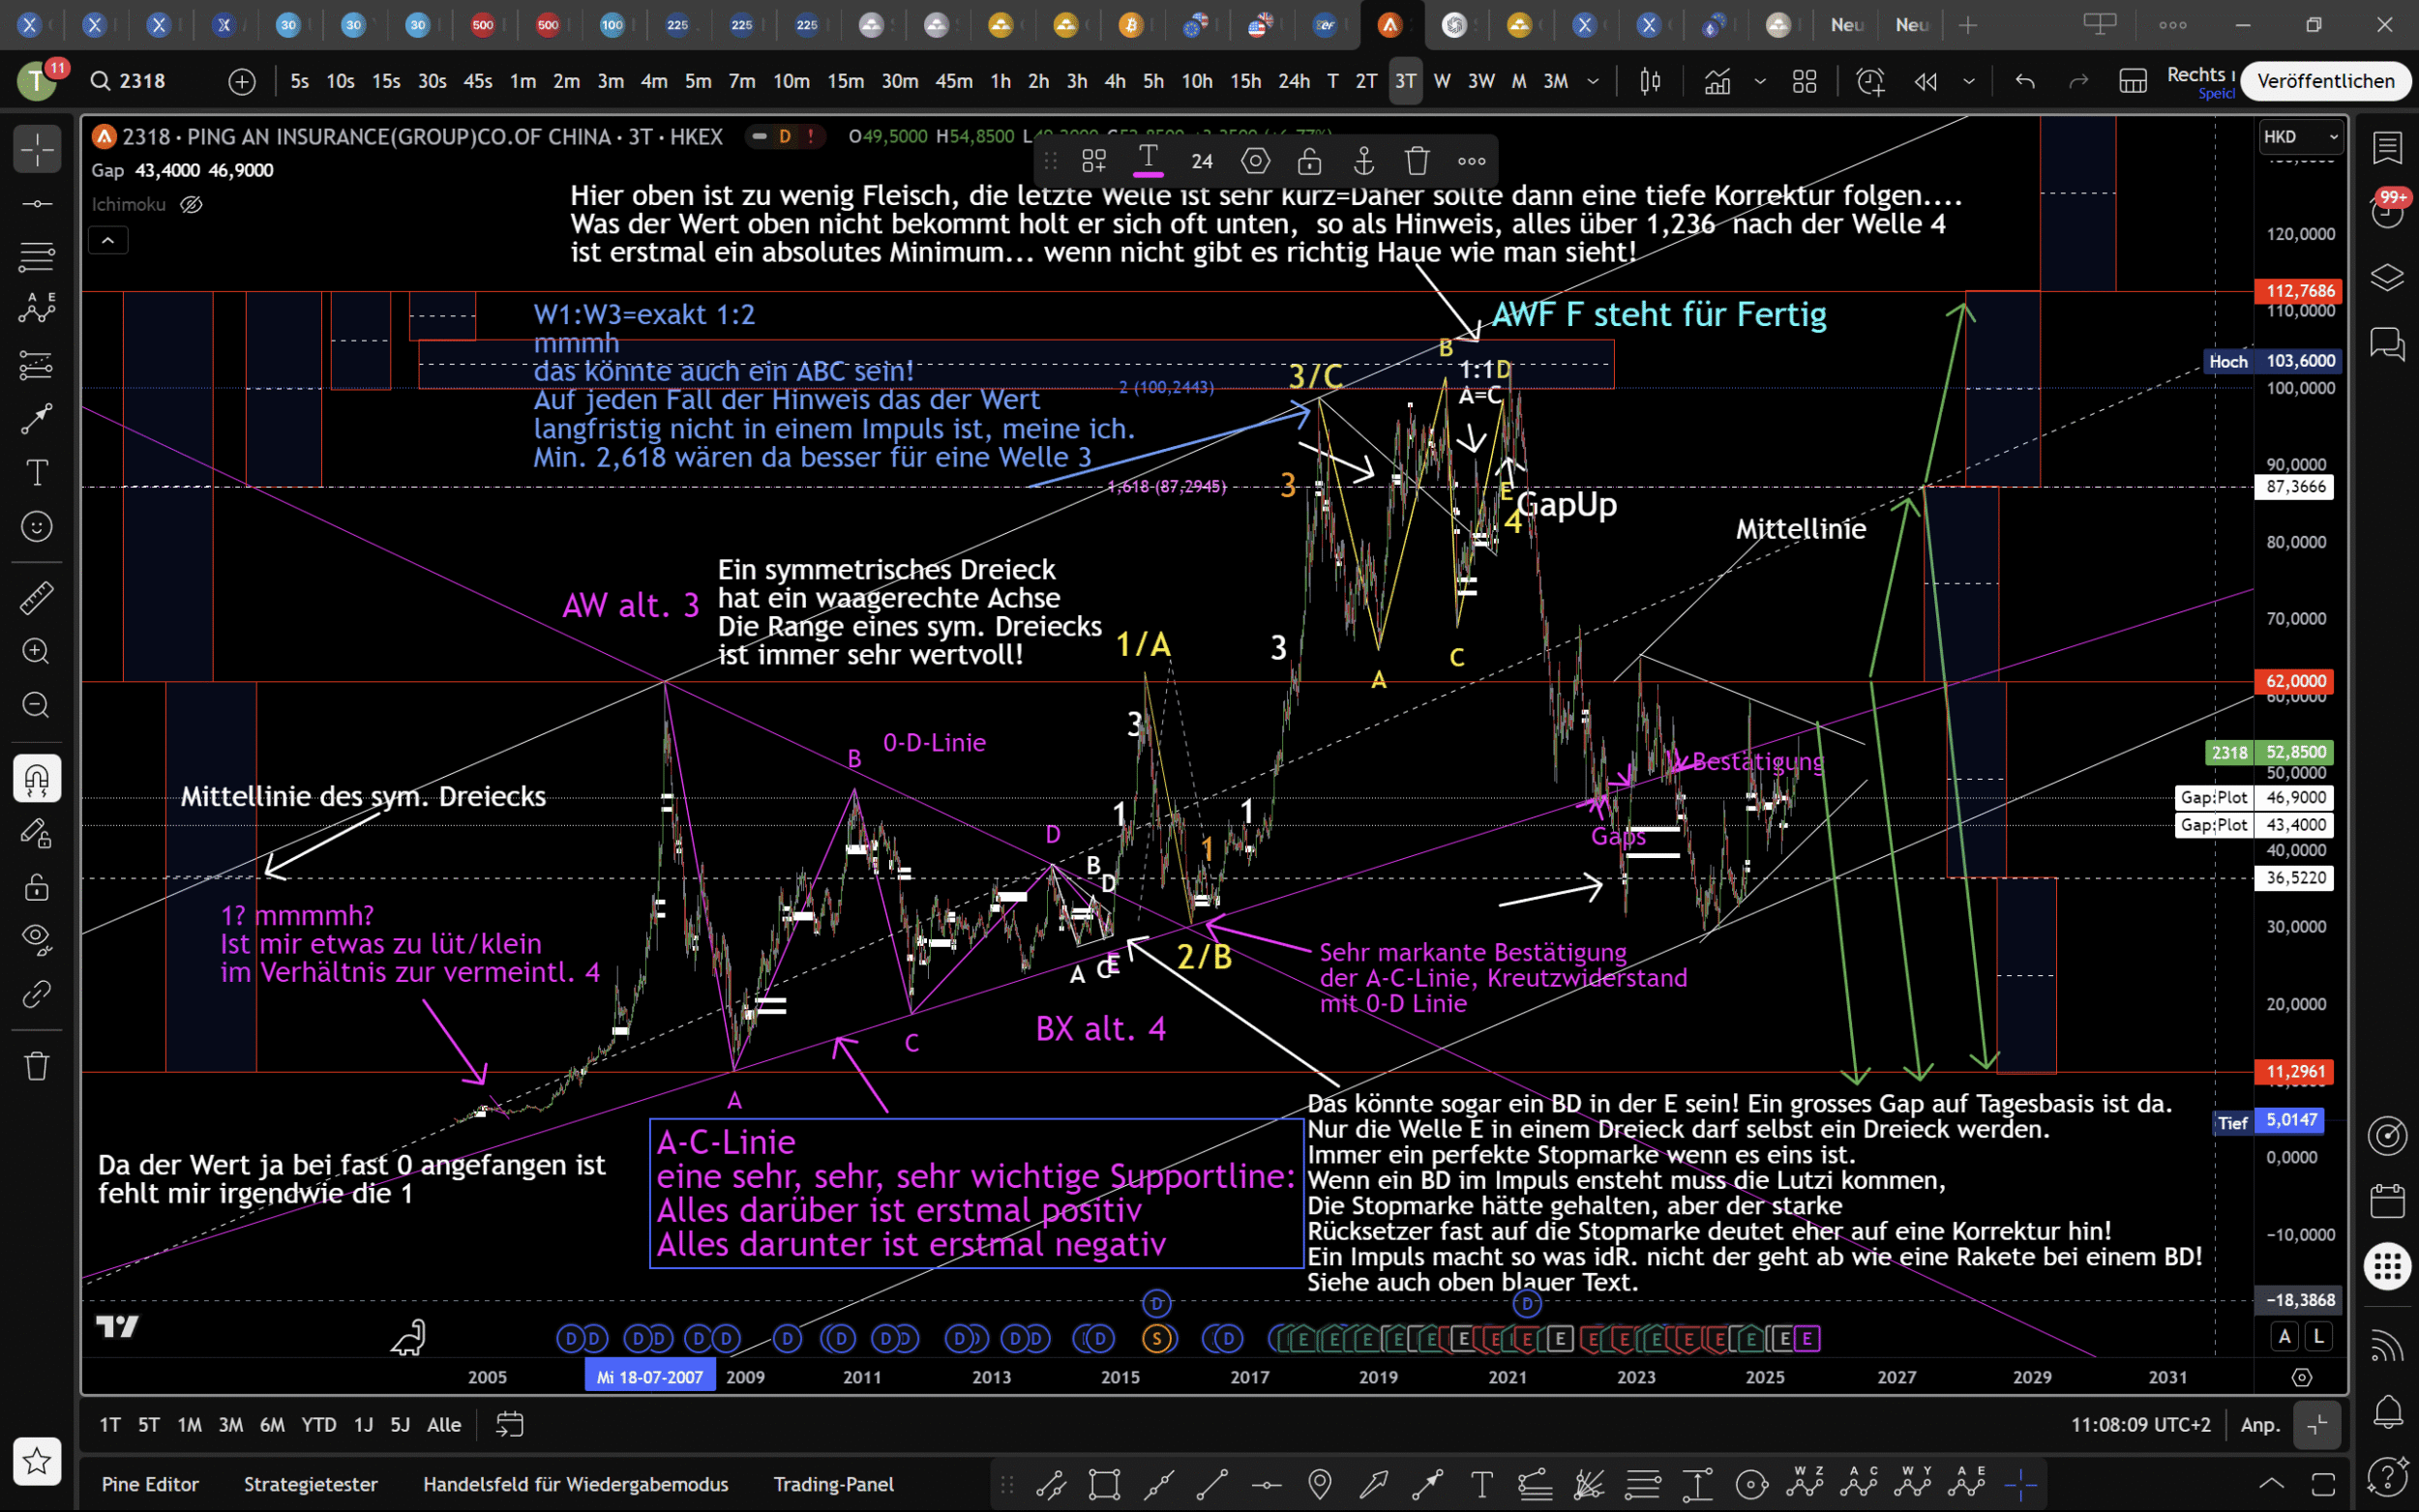The image size is (2419, 1512).
Task: Open the drawing settings hexagon icon
Action: 1255,160
